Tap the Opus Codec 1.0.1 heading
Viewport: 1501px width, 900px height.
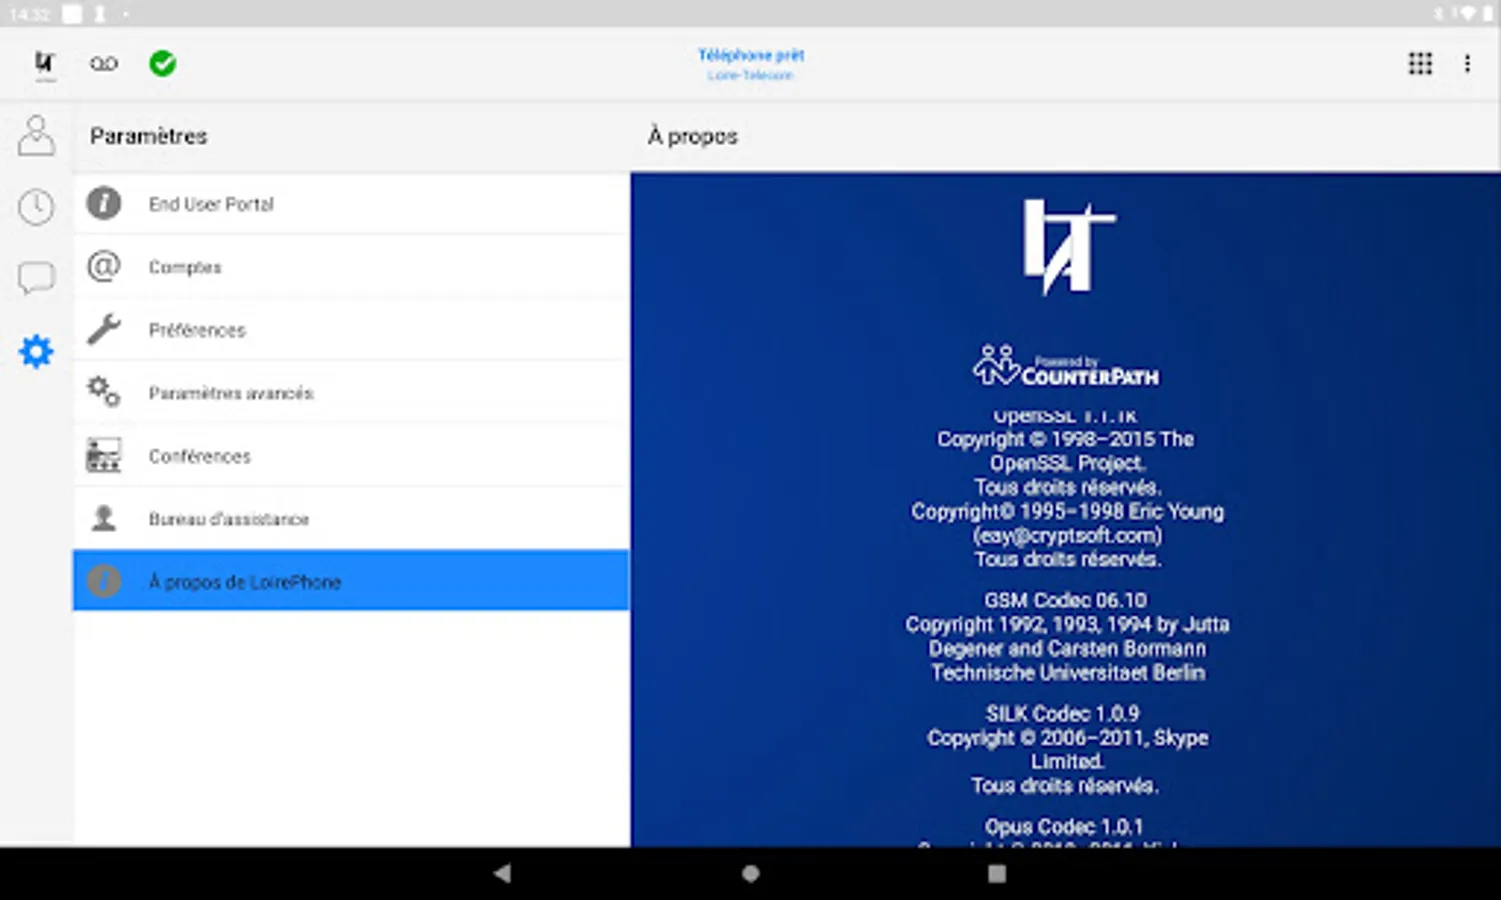click(1063, 827)
